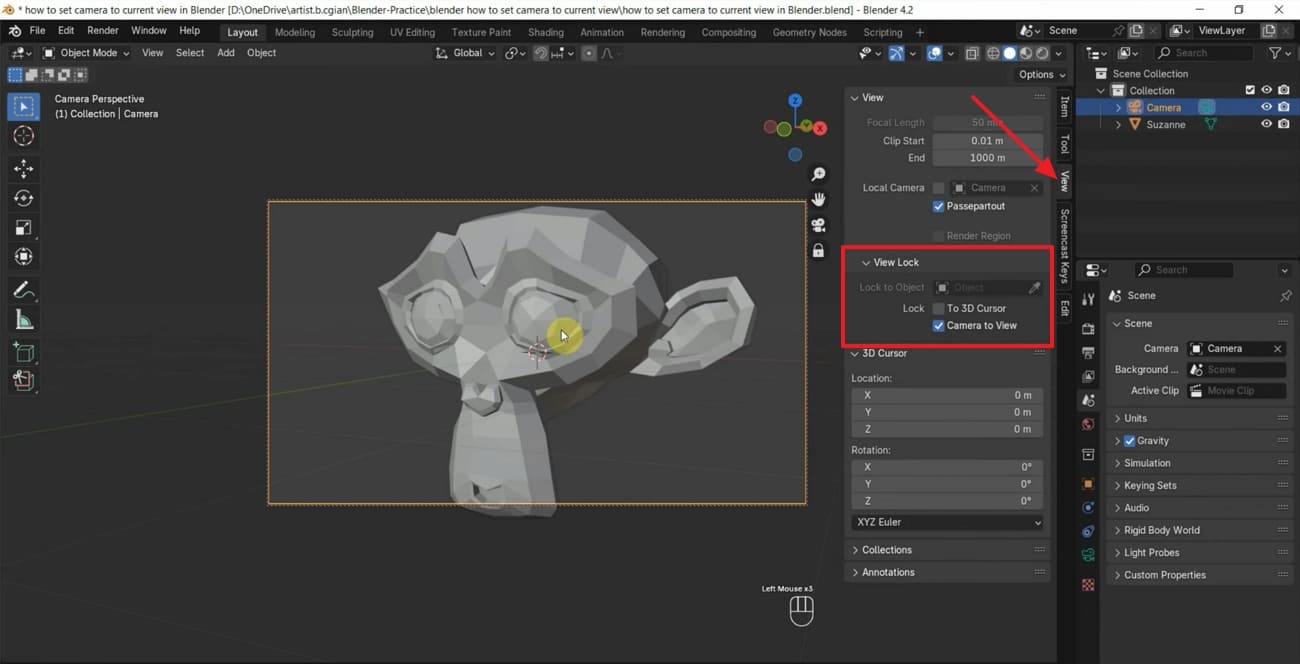Select the Measure tool
This screenshot has height=664, width=1300.
(x=24, y=320)
